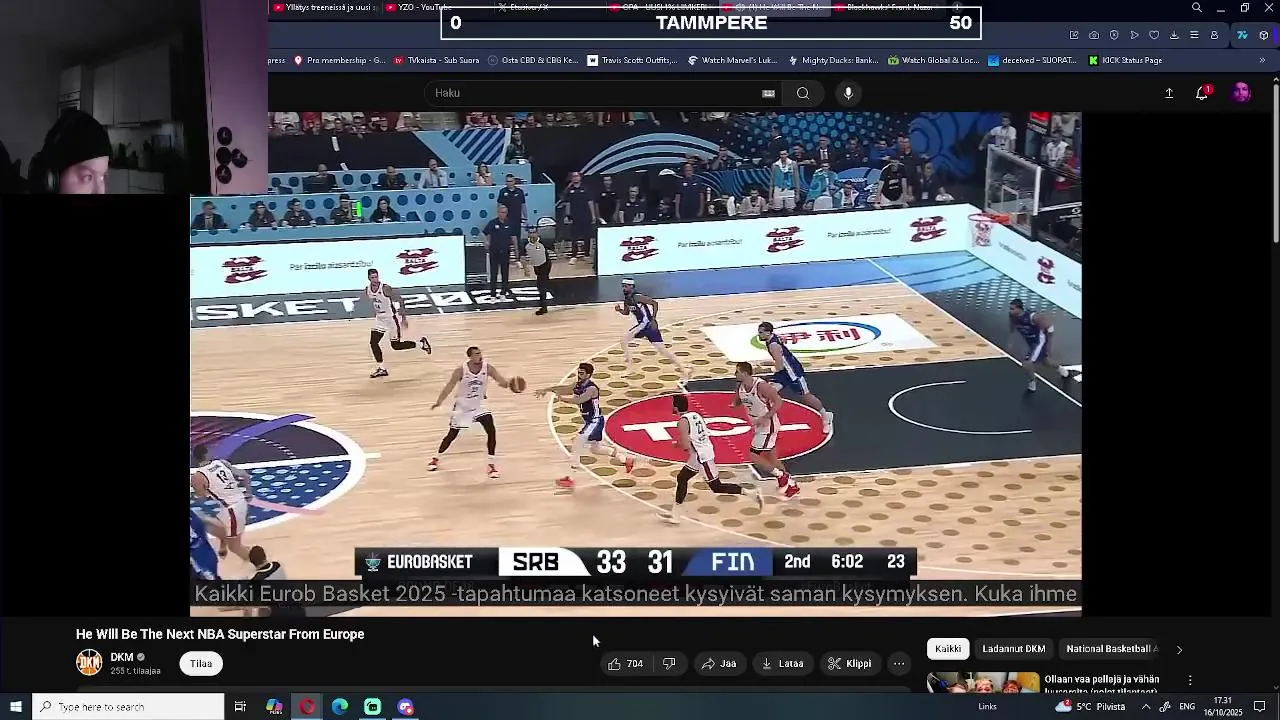Open more actions menu next to Klippi
This screenshot has height=720, width=1280.
click(x=899, y=663)
